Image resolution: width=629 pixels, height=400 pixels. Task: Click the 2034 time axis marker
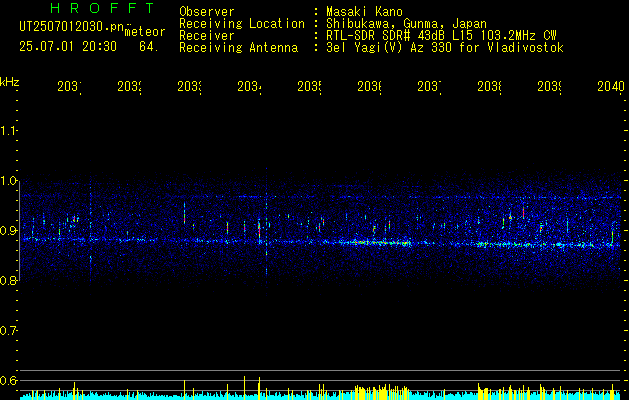coord(249,87)
